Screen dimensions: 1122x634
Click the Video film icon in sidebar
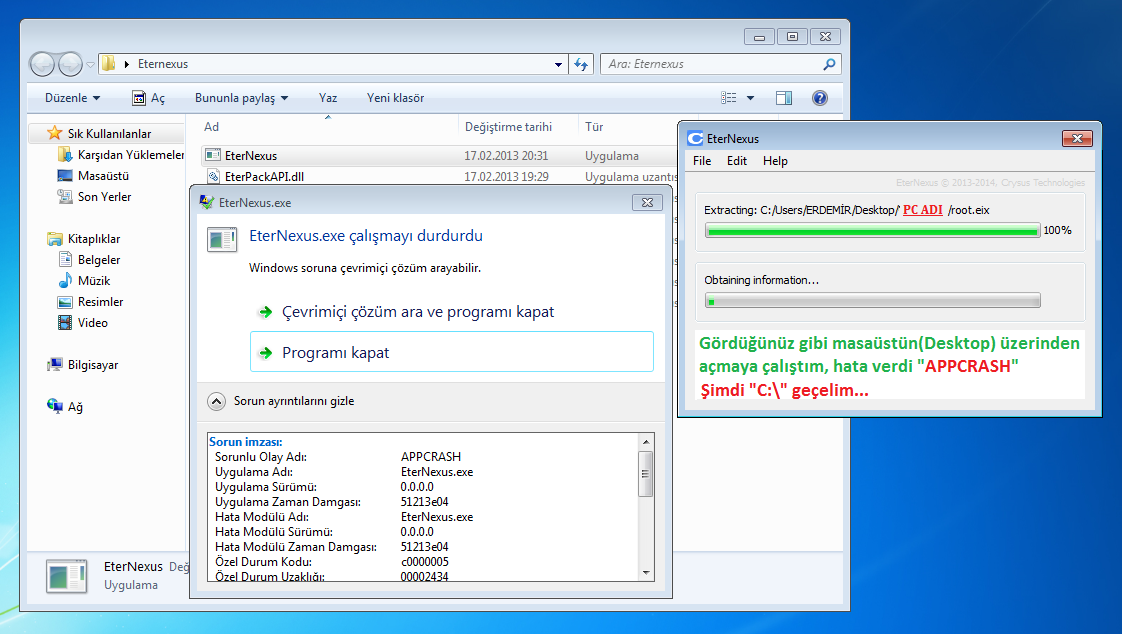65,323
